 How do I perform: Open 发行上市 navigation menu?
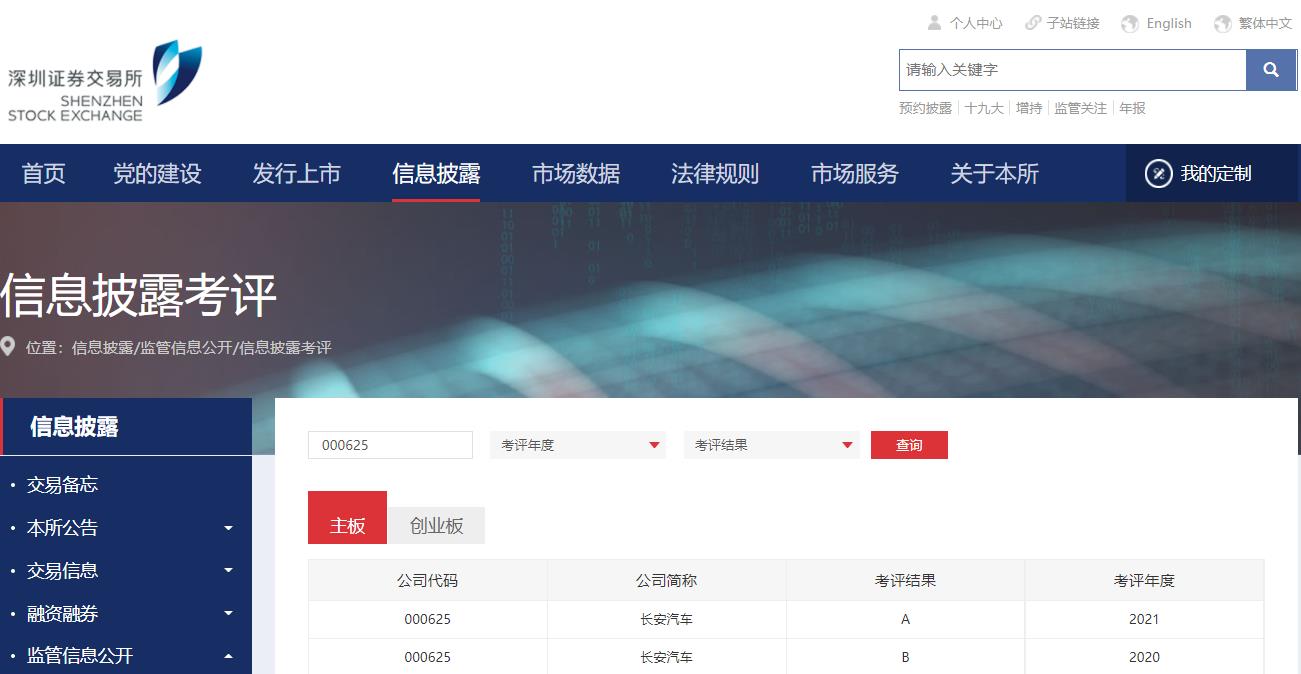(297, 173)
